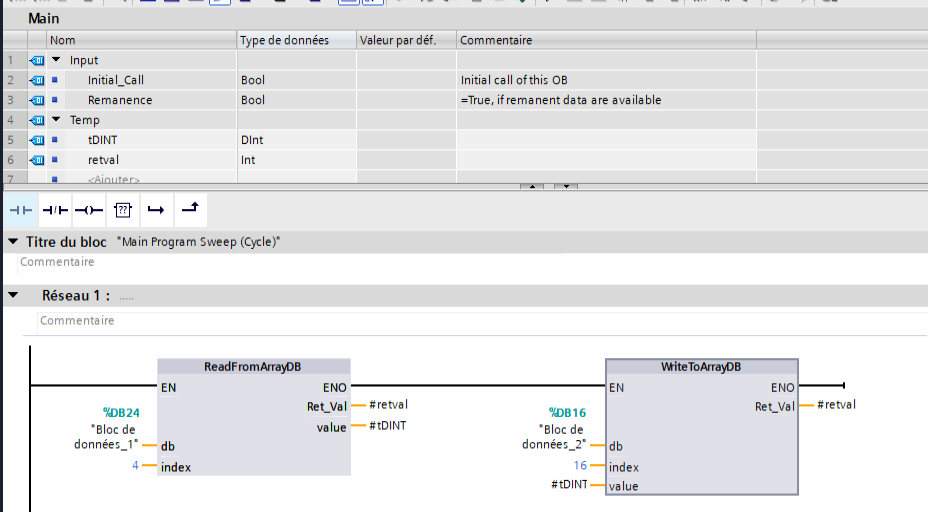Insert an empty box instruction
928x512 pixels.
coord(122,210)
